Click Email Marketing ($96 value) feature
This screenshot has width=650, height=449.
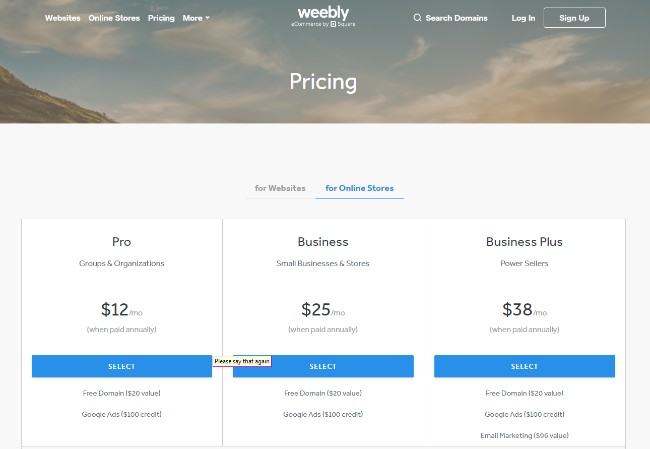pos(524,435)
